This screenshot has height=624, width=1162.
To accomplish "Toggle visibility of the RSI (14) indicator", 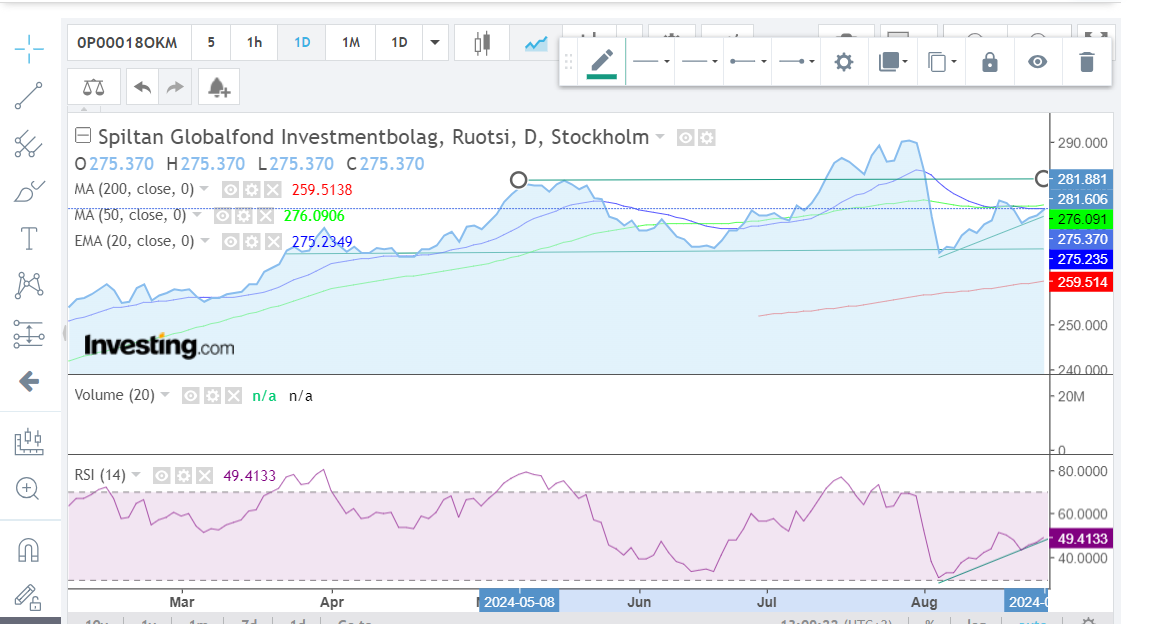I will 162,476.
